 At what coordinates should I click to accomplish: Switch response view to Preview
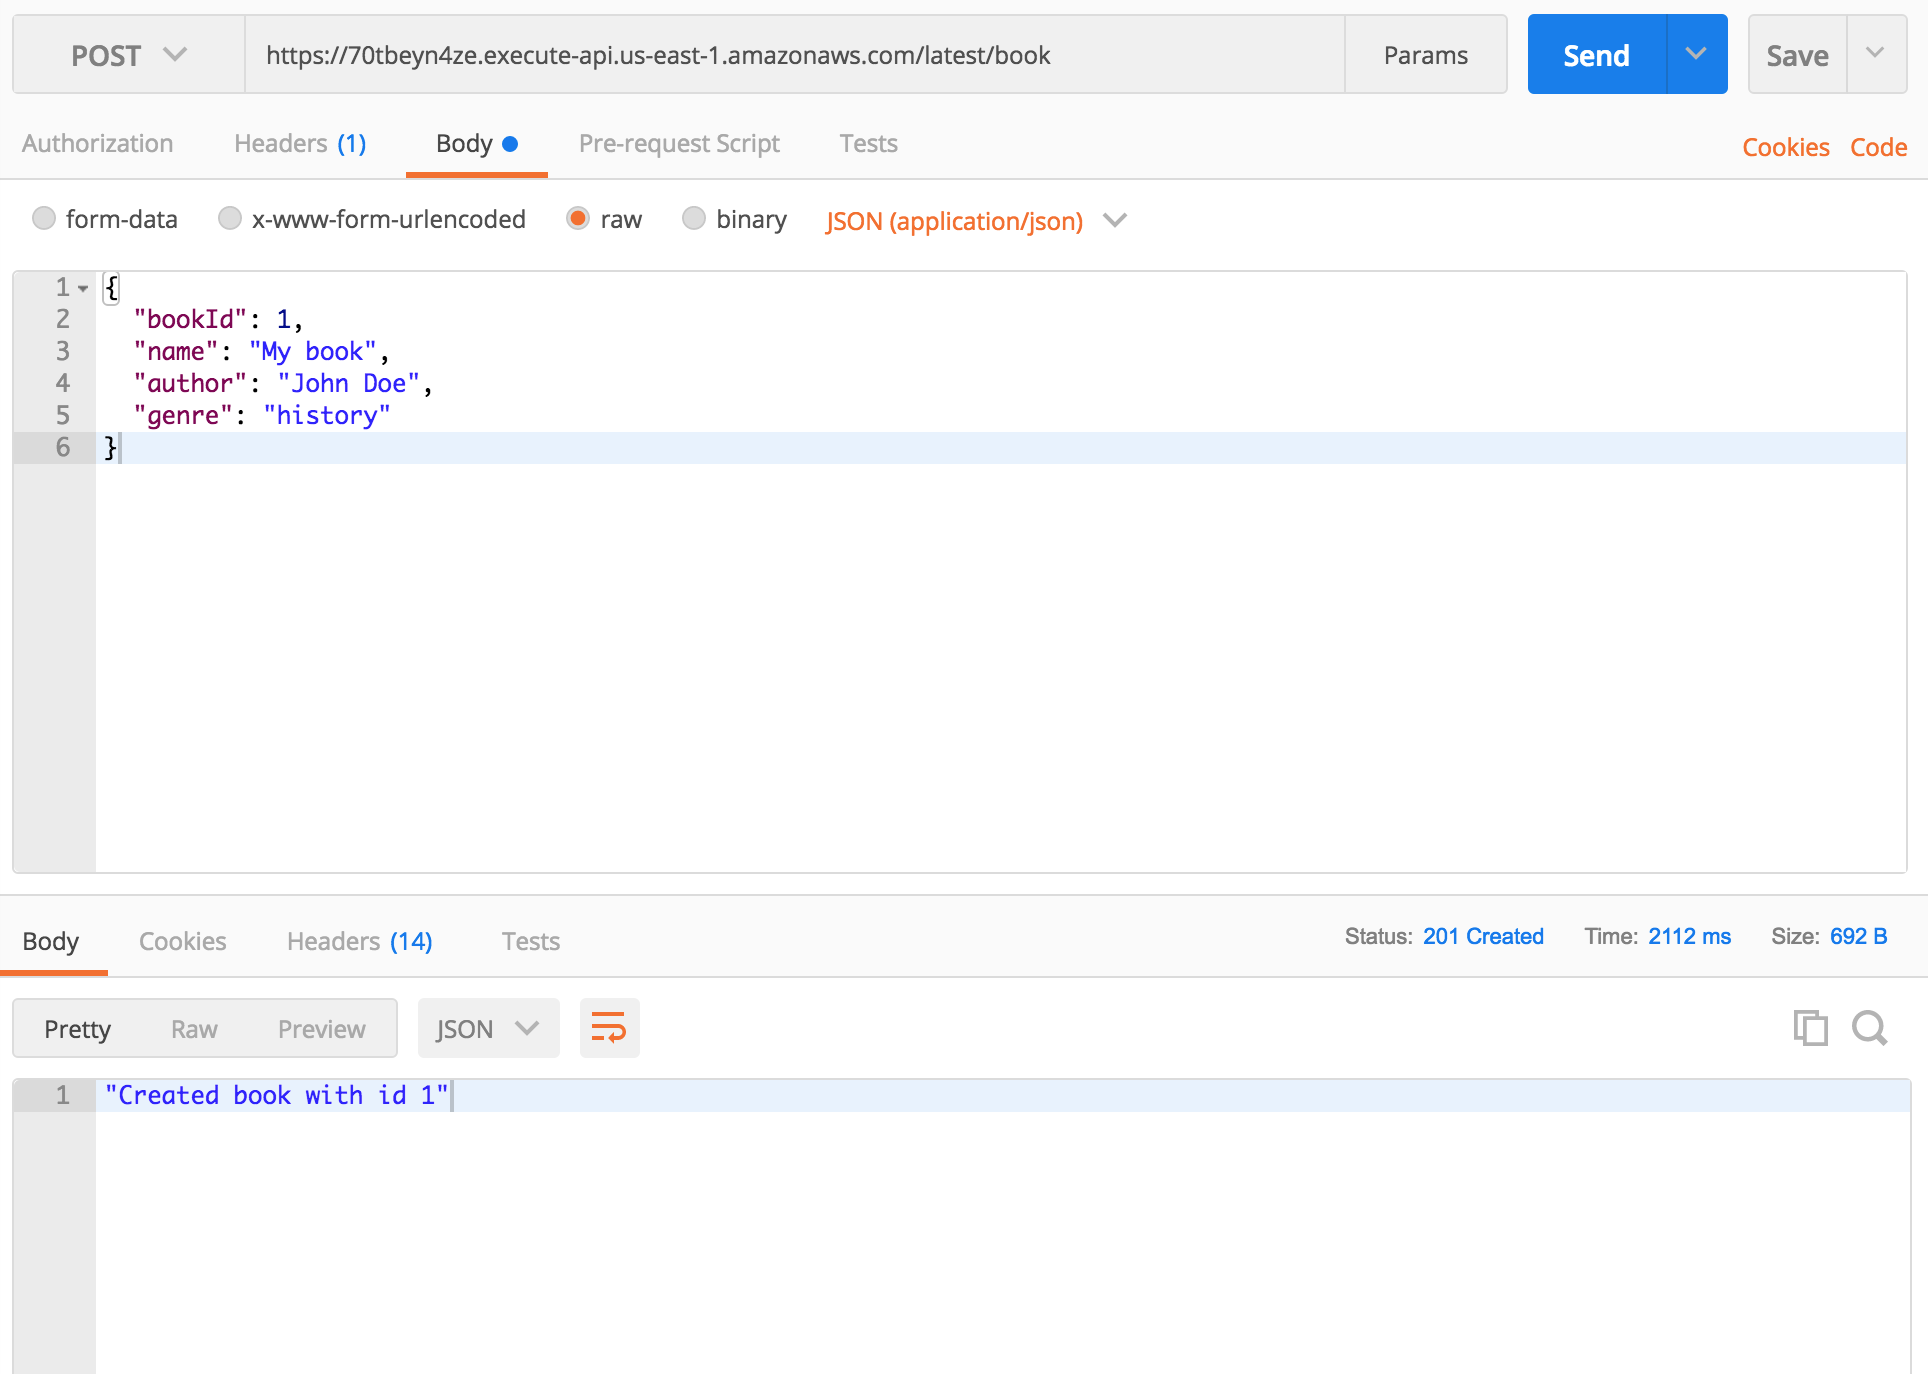pos(322,1029)
